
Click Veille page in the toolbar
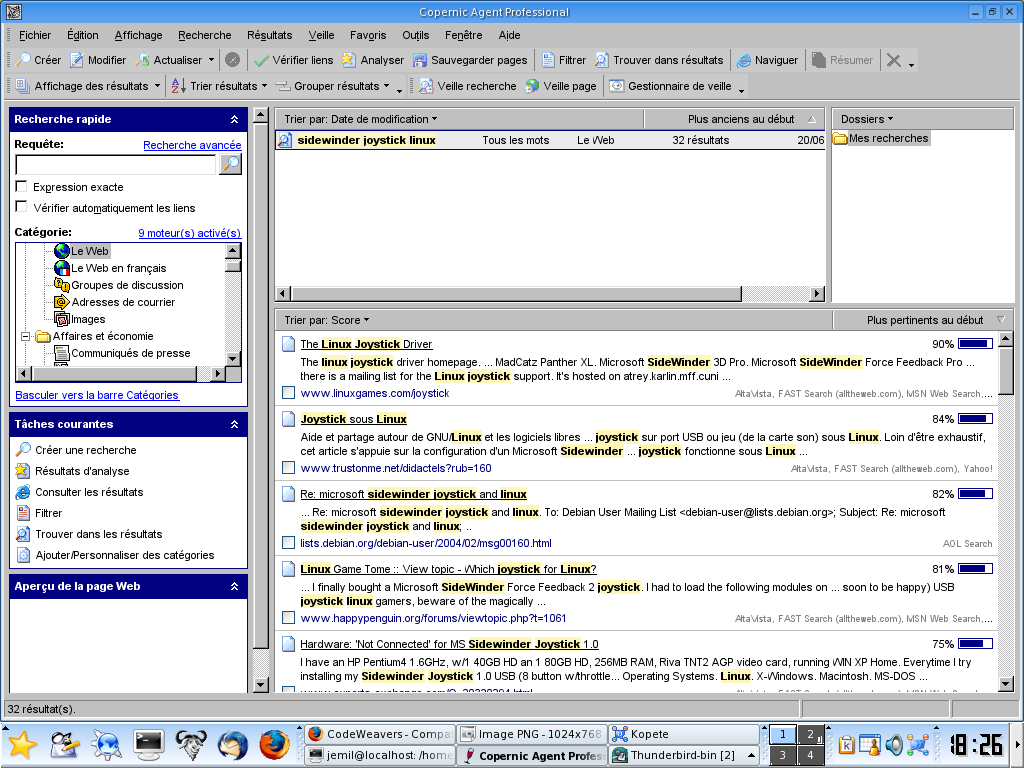[x=561, y=86]
